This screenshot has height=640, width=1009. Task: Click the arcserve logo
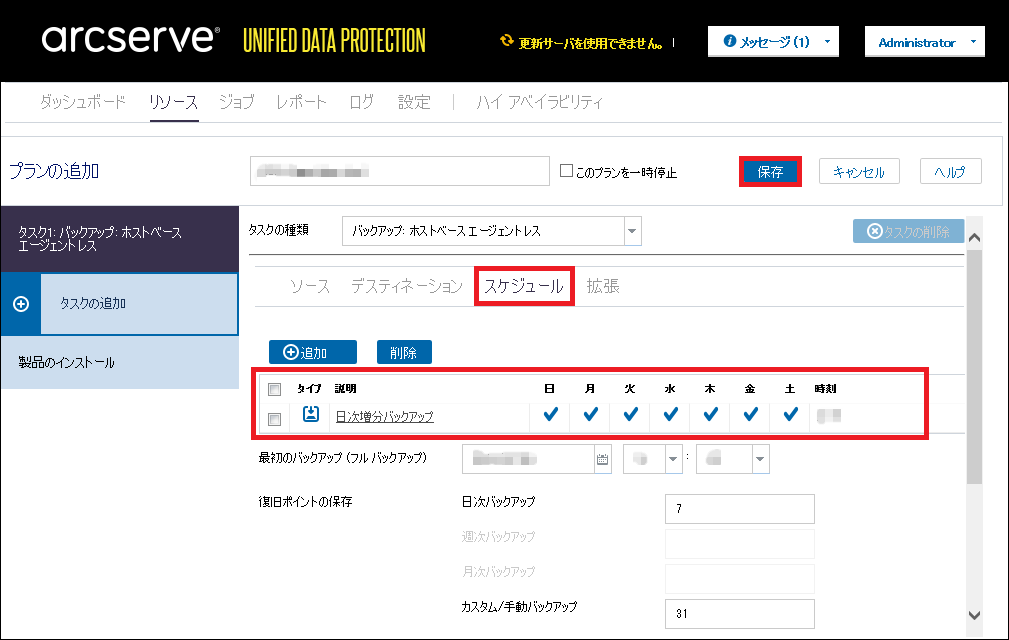point(131,39)
